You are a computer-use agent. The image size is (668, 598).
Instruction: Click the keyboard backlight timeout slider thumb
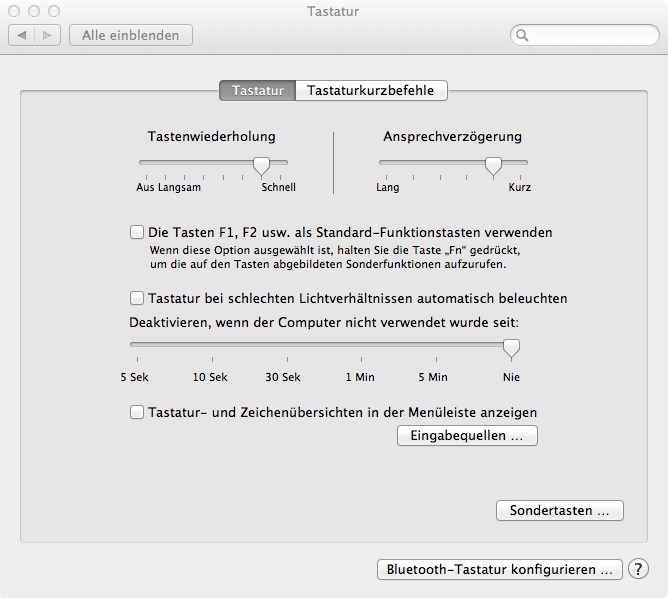coord(511,348)
